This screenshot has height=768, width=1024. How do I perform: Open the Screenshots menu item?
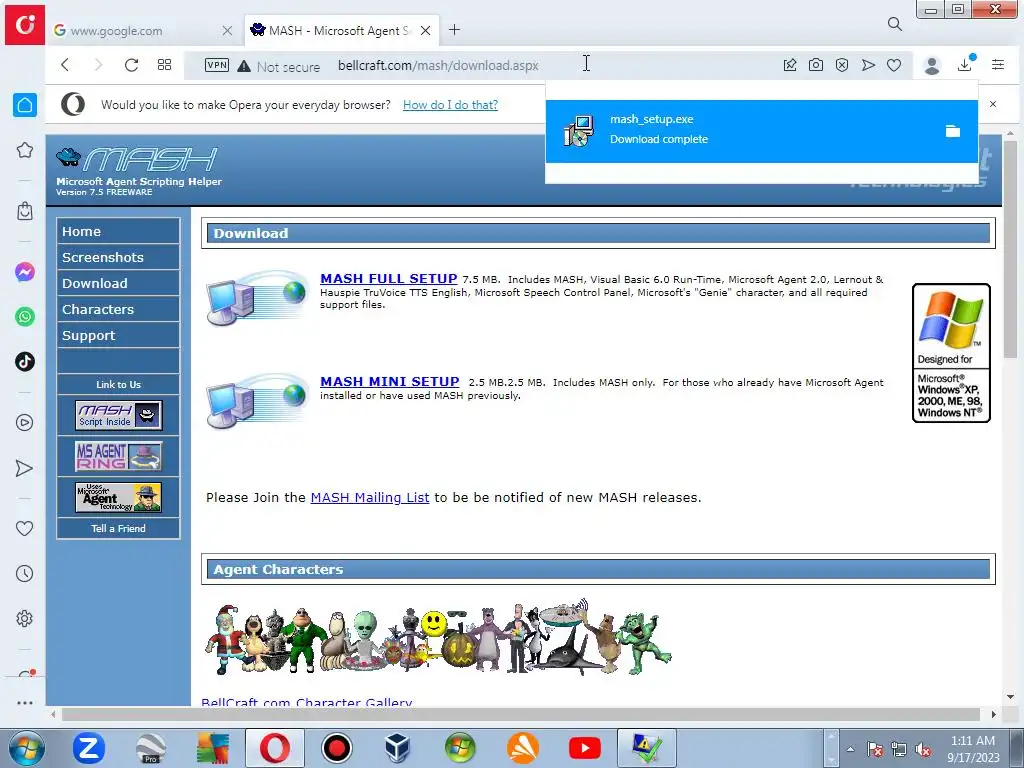click(x=118, y=257)
